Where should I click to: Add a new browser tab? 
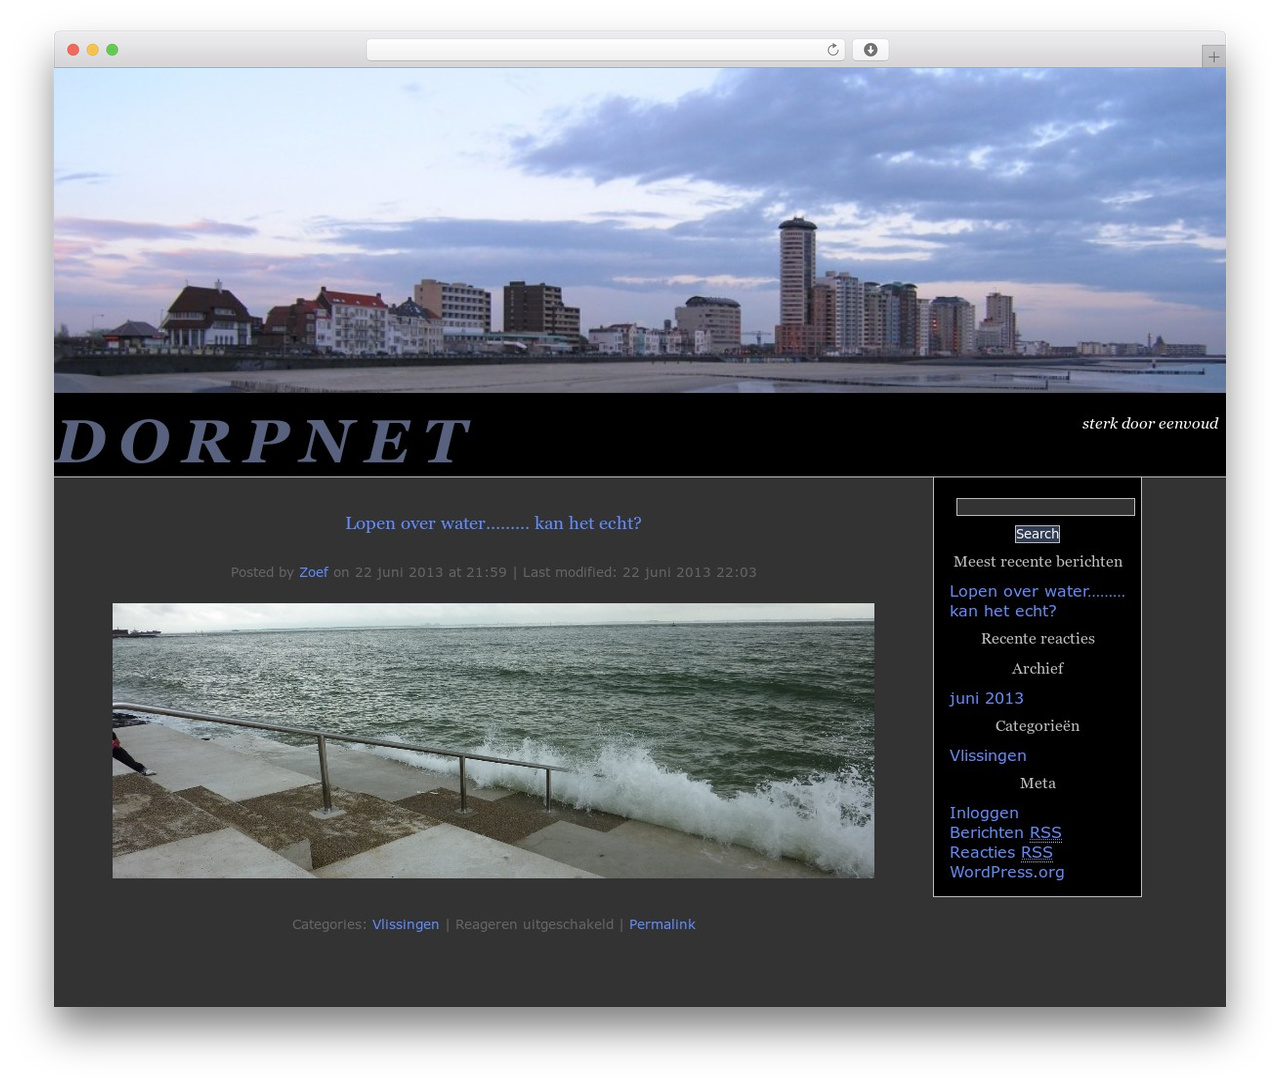click(1213, 57)
